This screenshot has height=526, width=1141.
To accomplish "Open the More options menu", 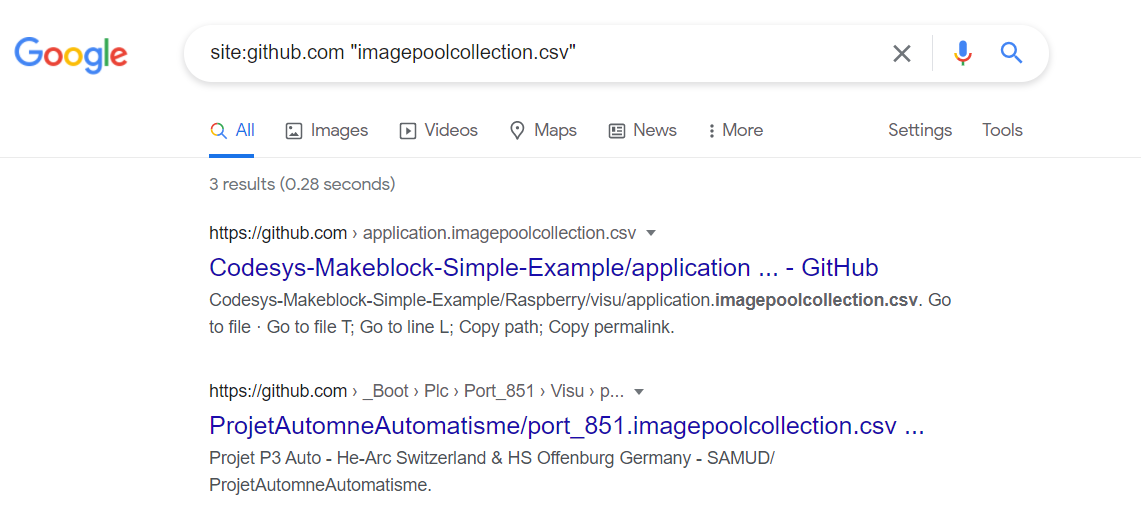I will [735, 131].
